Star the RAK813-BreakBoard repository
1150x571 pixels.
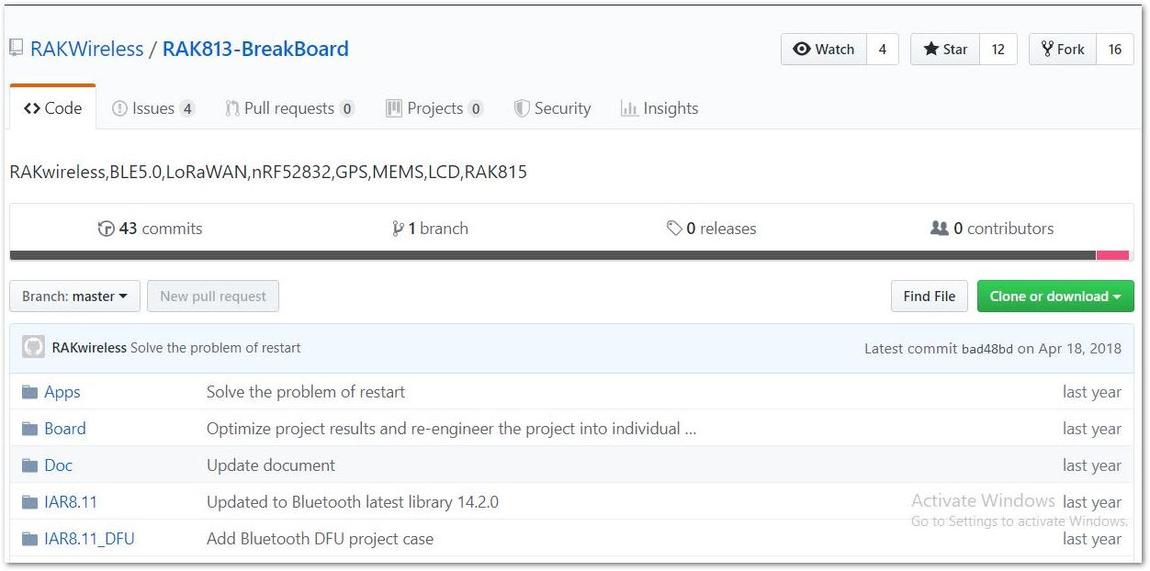tap(945, 49)
